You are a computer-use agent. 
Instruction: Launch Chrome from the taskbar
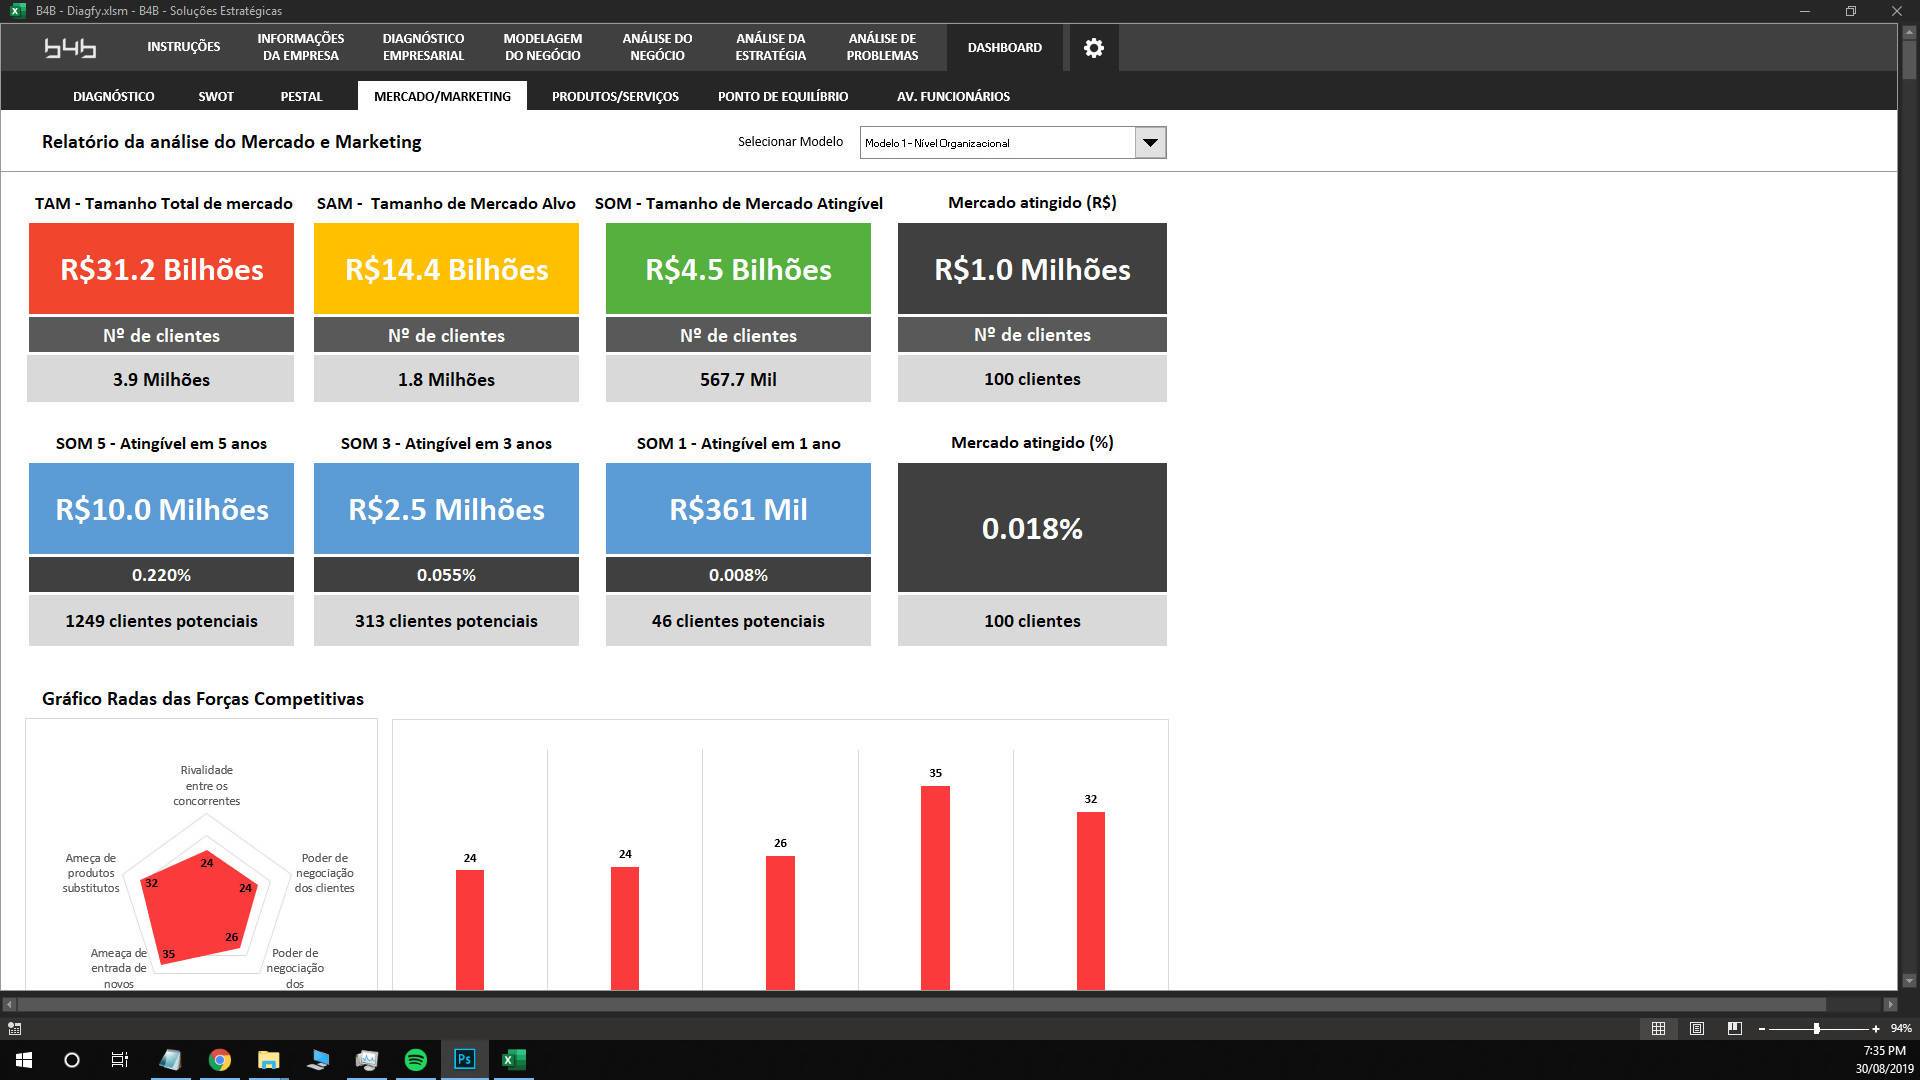[220, 1059]
